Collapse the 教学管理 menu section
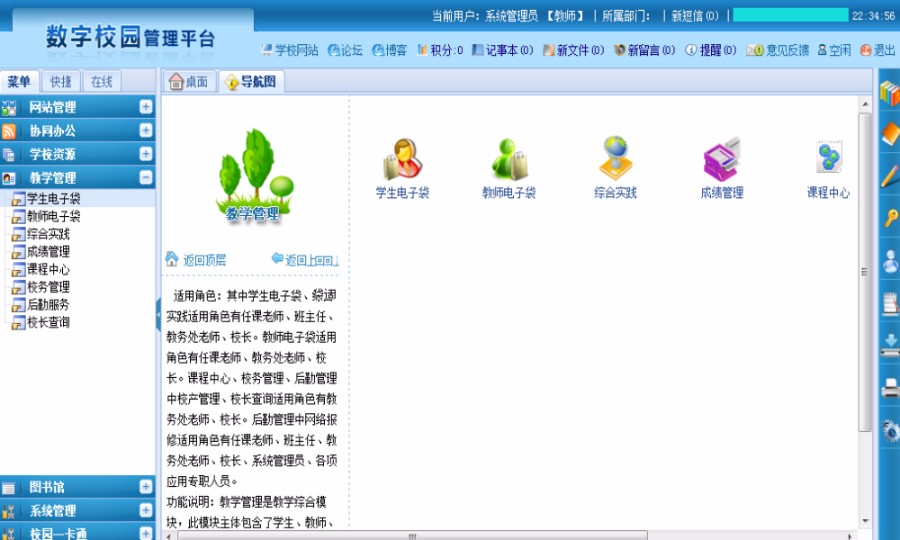Viewport: 900px width, 540px height. coord(146,177)
